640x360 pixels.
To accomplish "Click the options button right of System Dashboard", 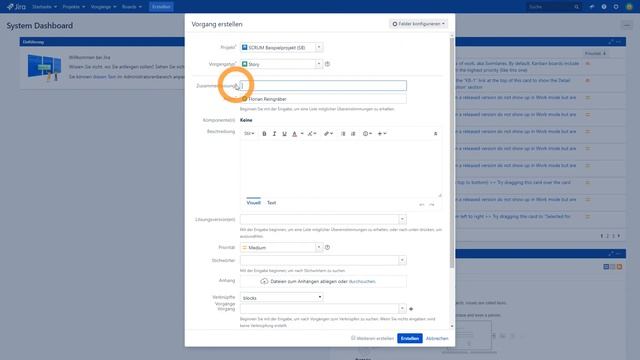I will 627,25.
